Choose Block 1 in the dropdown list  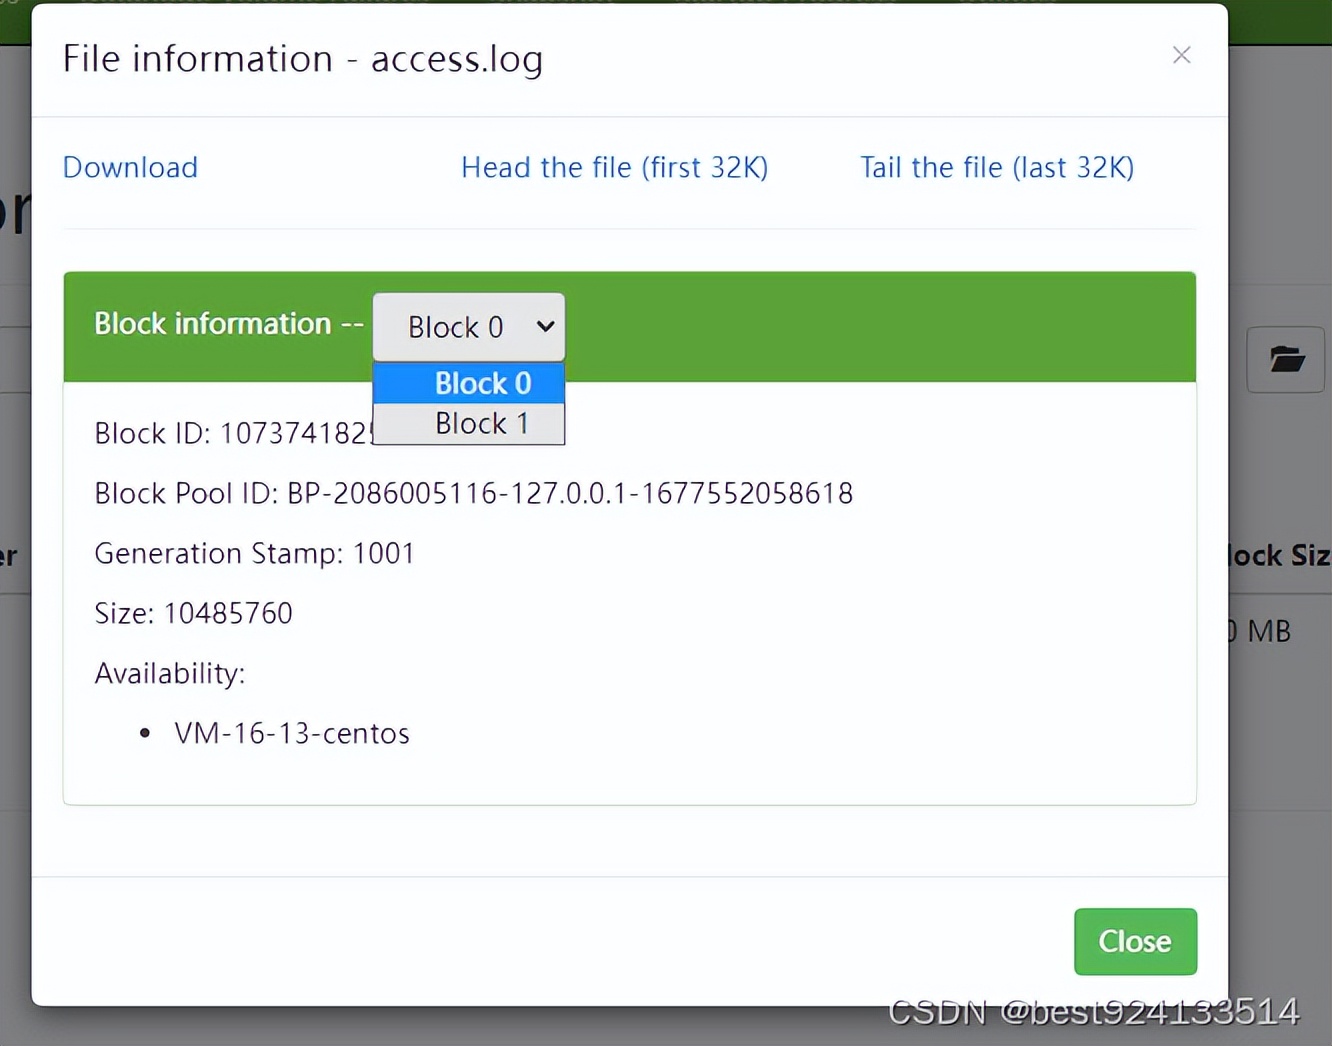pos(469,423)
